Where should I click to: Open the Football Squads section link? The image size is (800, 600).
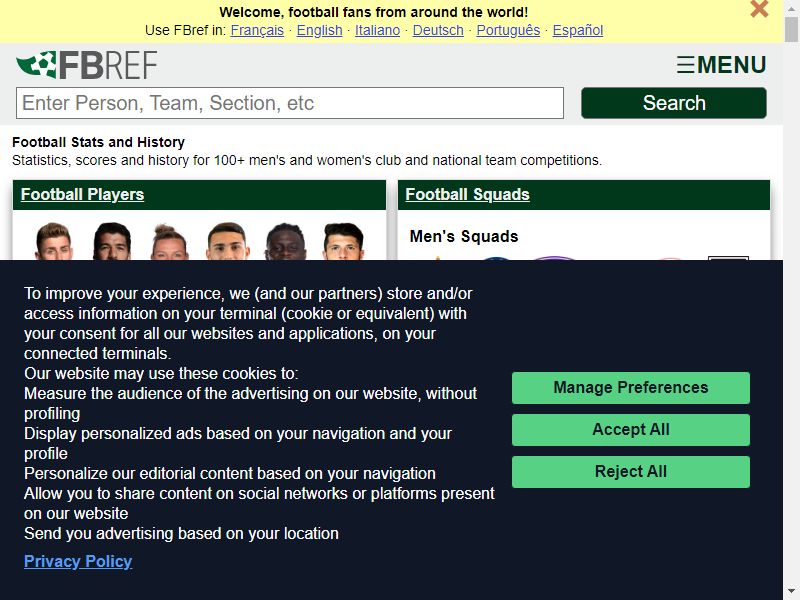(x=467, y=194)
